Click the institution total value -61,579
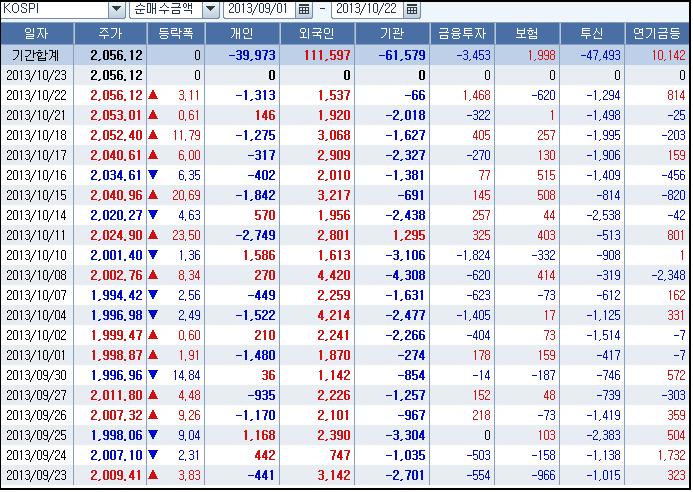The image size is (693, 492). [402, 56]
